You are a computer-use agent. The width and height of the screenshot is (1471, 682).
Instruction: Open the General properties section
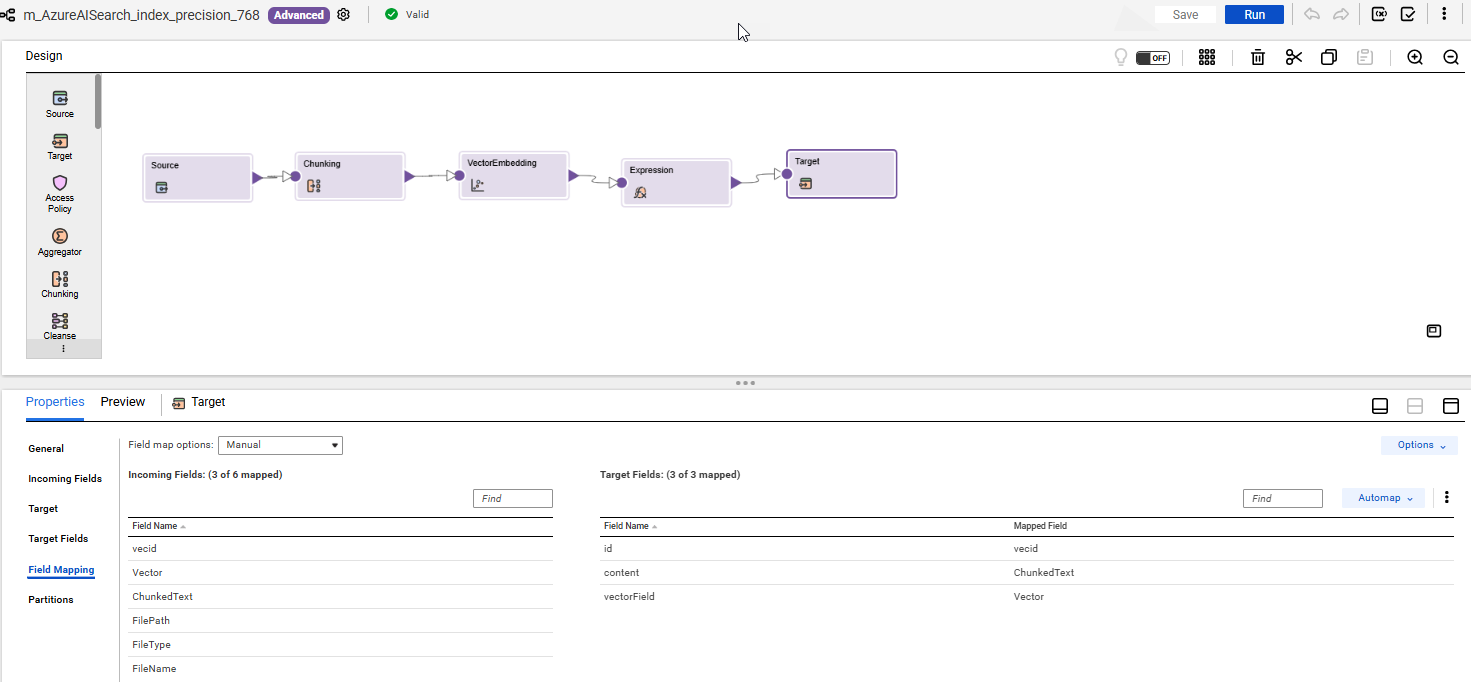tap(46, 449)
